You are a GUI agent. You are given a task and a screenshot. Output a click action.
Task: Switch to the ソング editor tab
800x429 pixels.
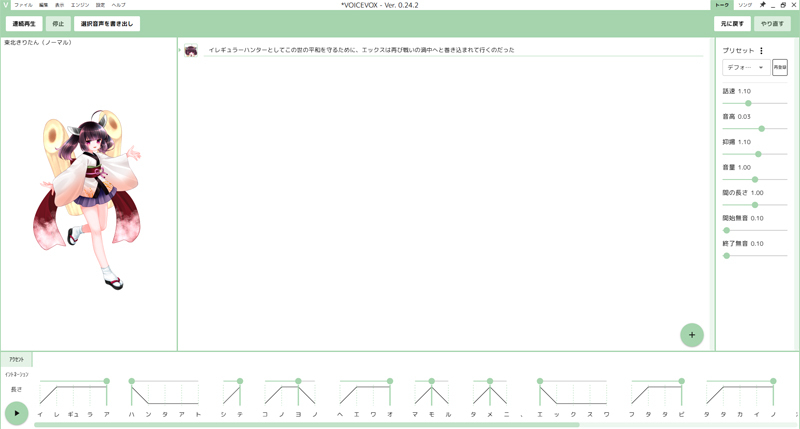[x=745, y=5]
